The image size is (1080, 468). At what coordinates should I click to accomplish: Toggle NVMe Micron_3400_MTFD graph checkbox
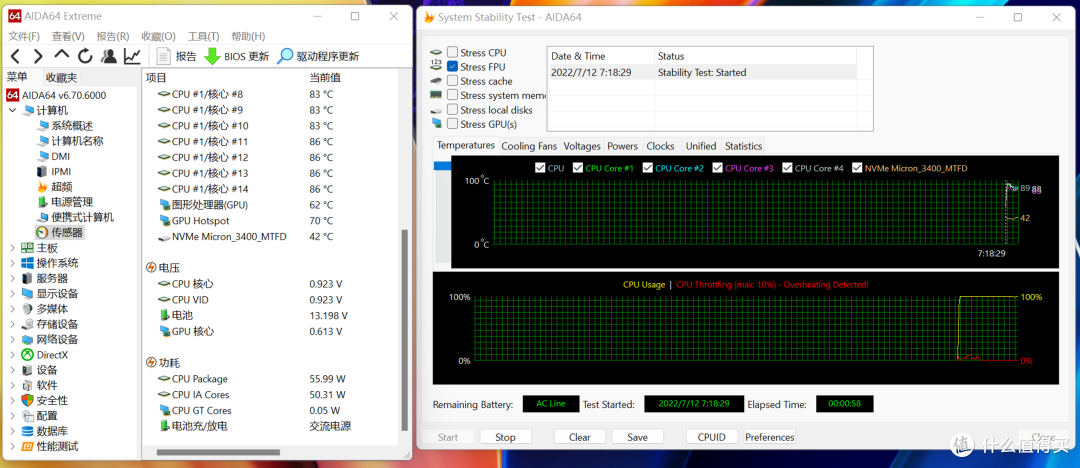[x=858, y=167]
